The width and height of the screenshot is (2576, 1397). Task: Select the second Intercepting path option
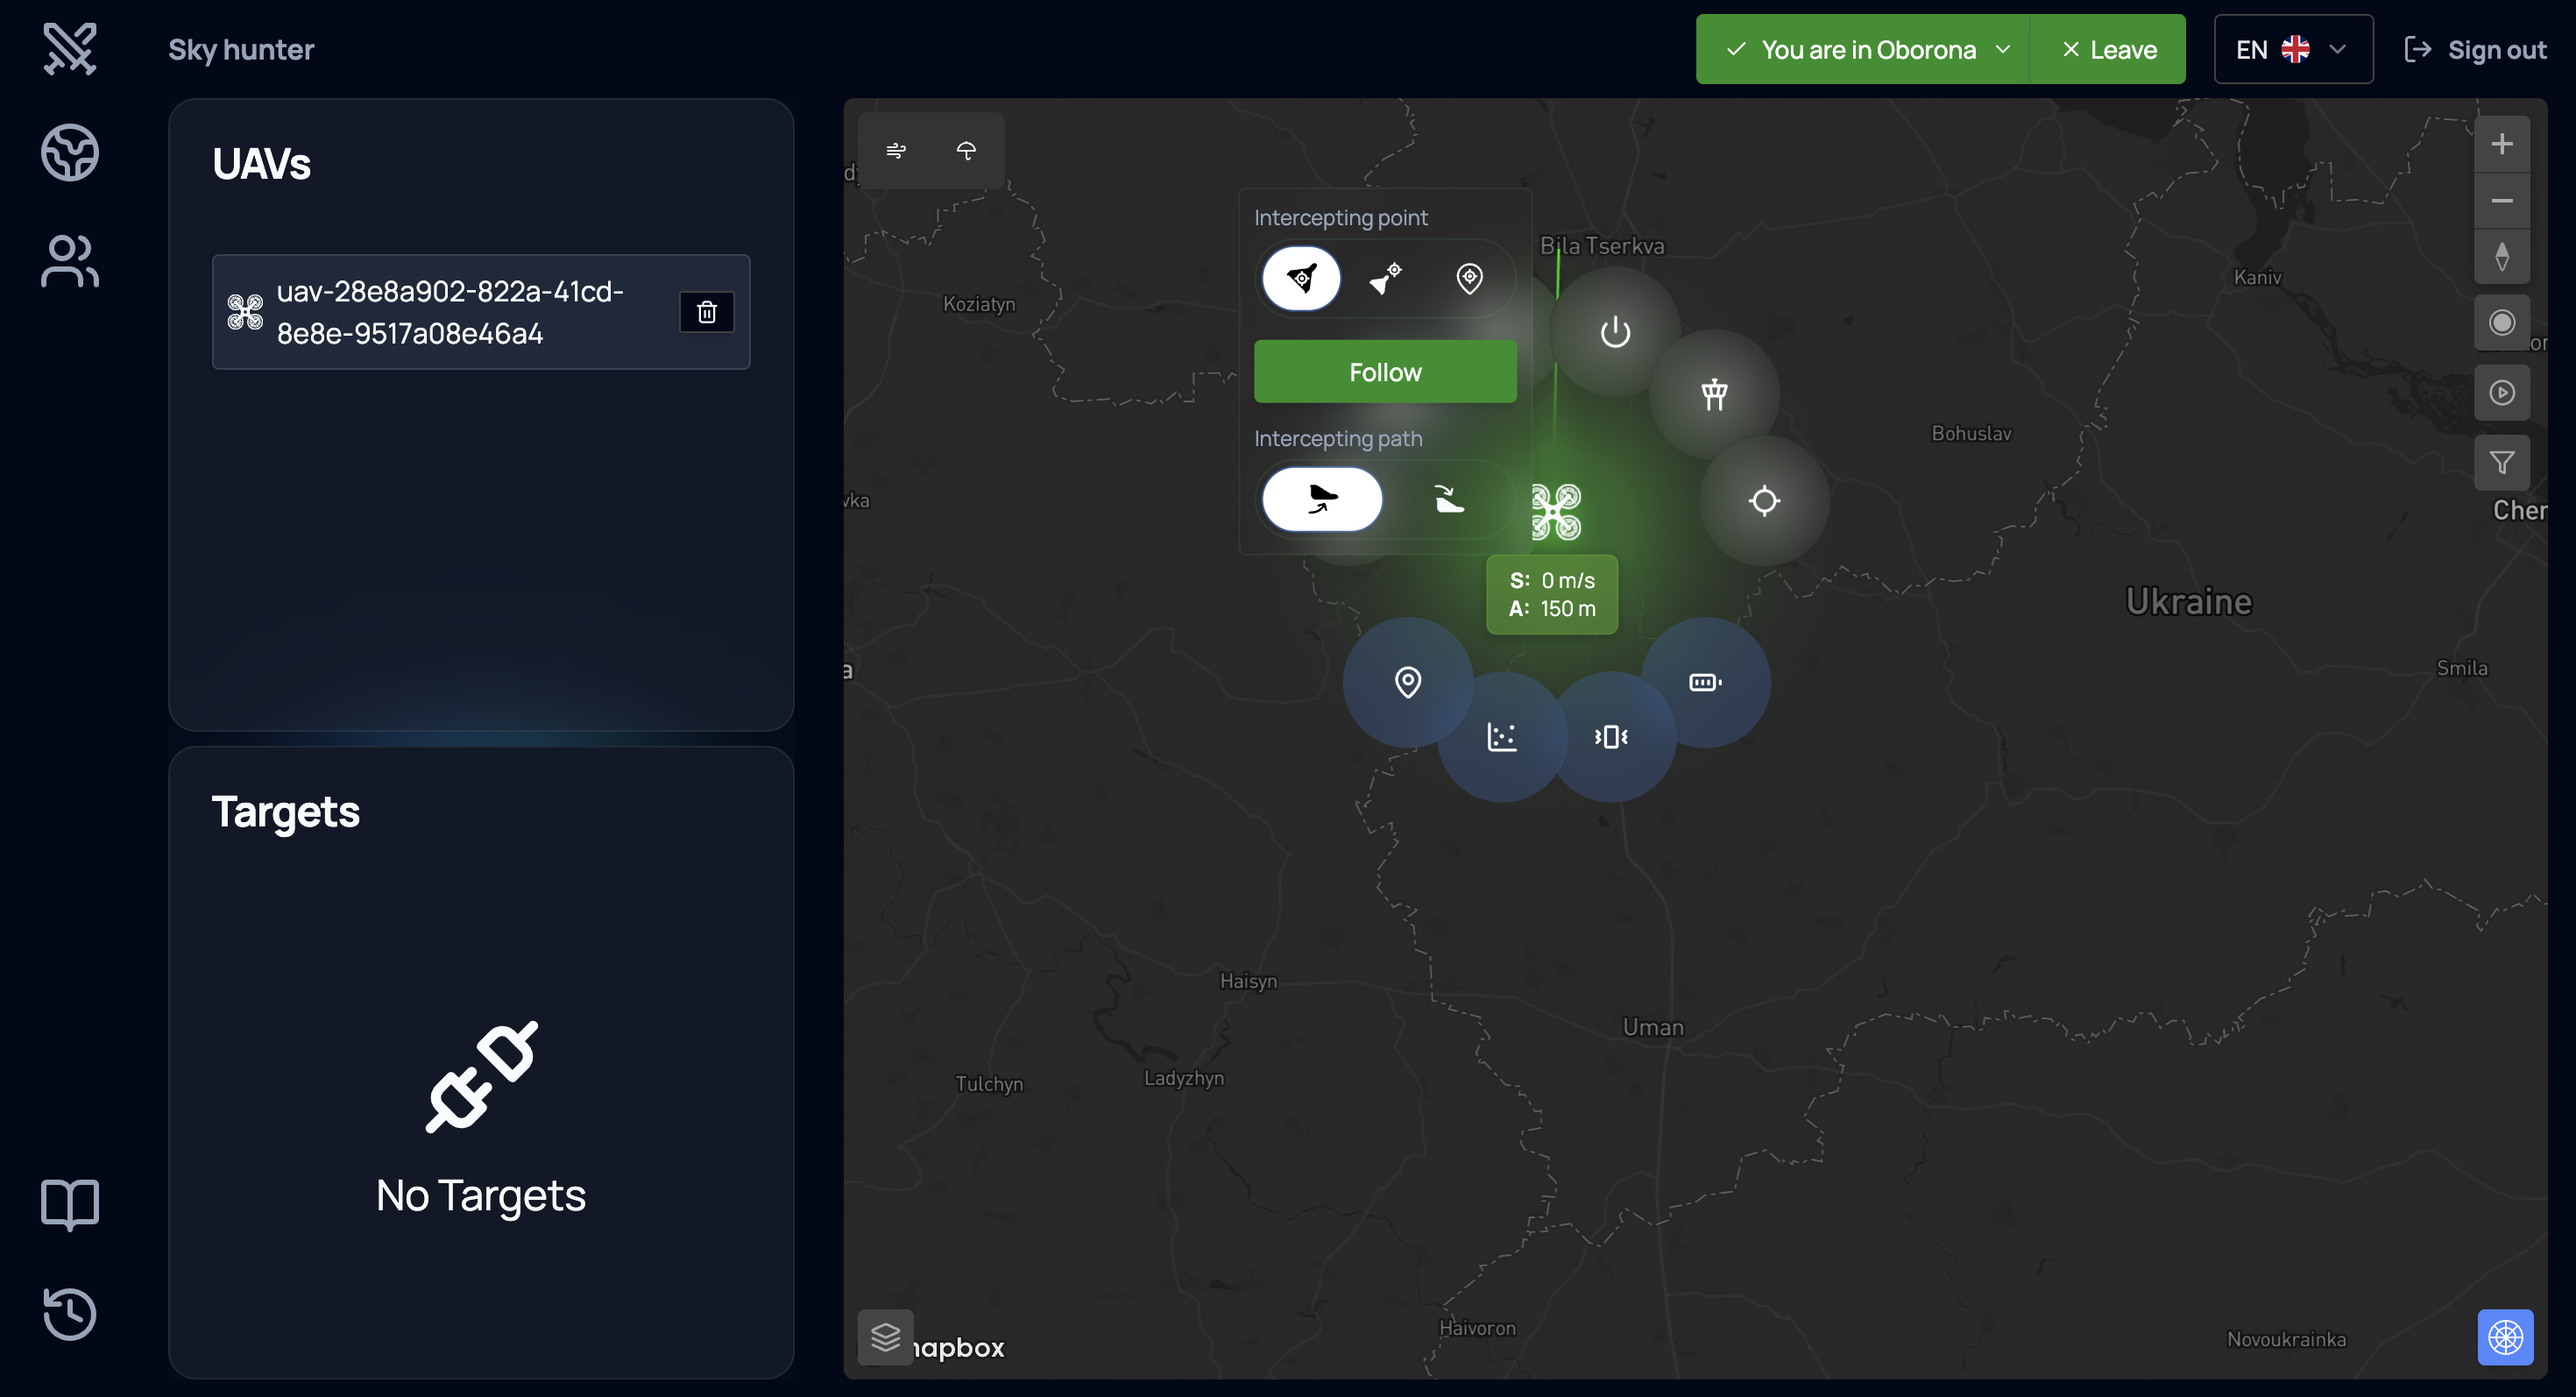(1448, 499)
